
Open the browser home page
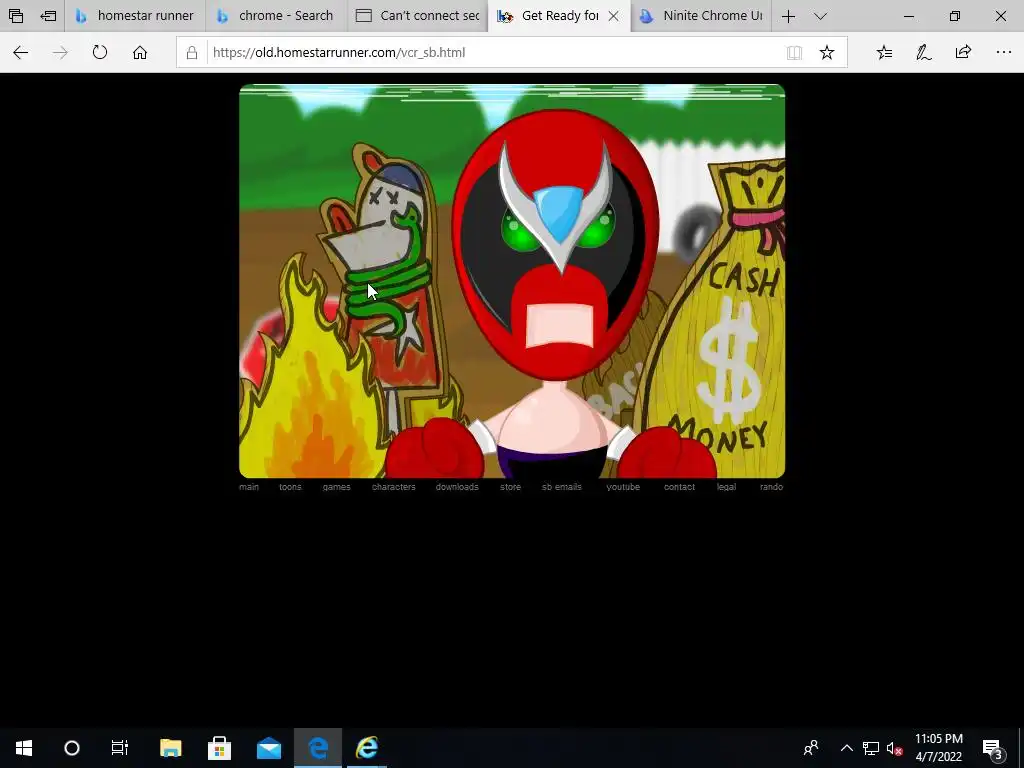[140, 52]
